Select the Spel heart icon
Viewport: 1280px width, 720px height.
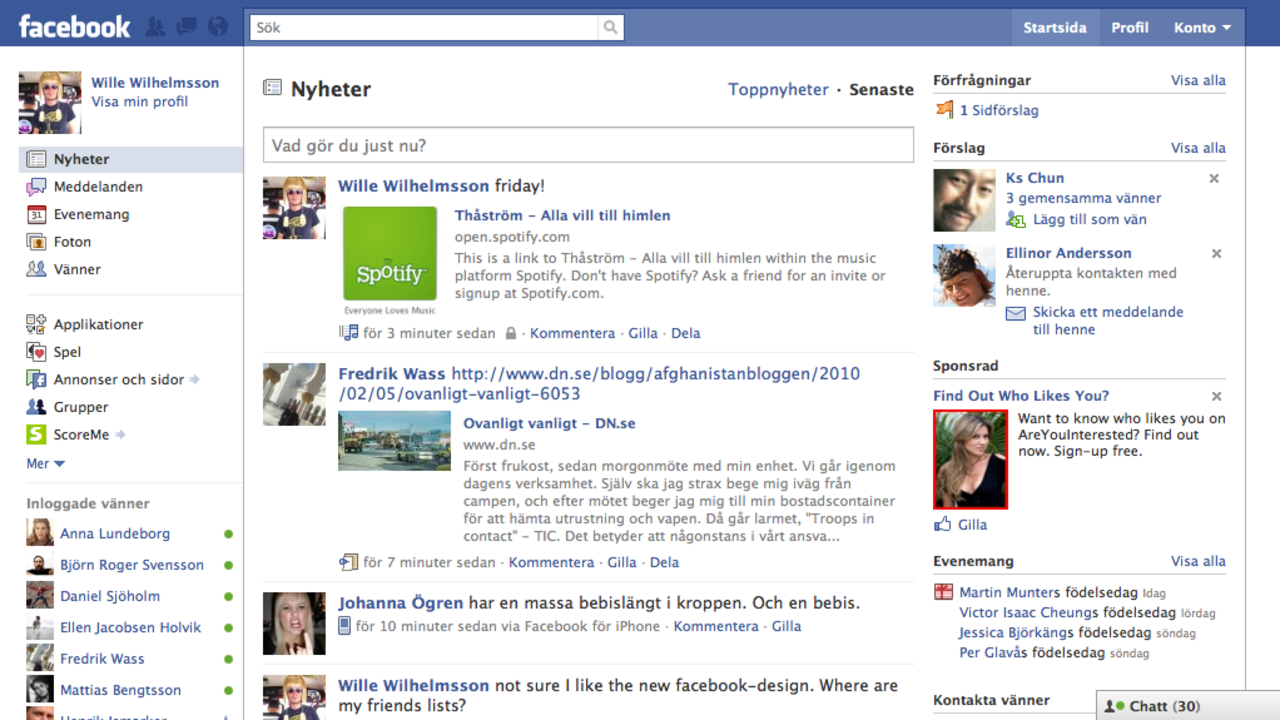[34, 351]
